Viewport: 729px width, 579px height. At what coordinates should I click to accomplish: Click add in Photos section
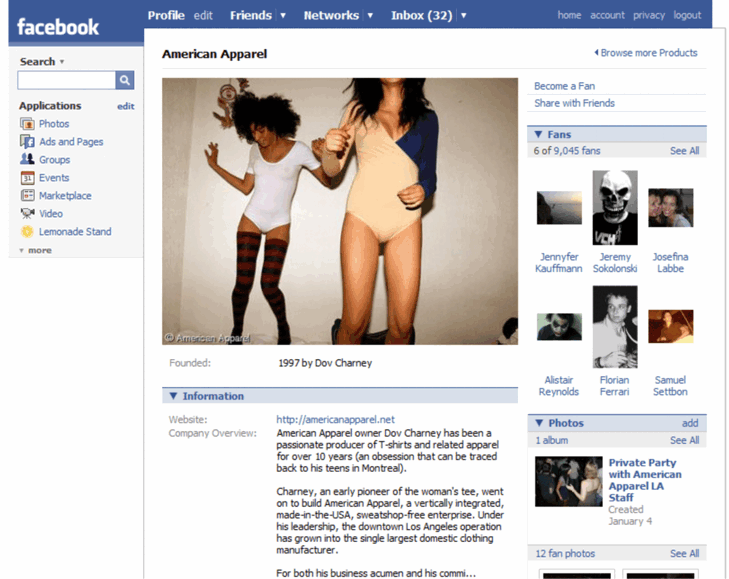[x=690, y=423]
